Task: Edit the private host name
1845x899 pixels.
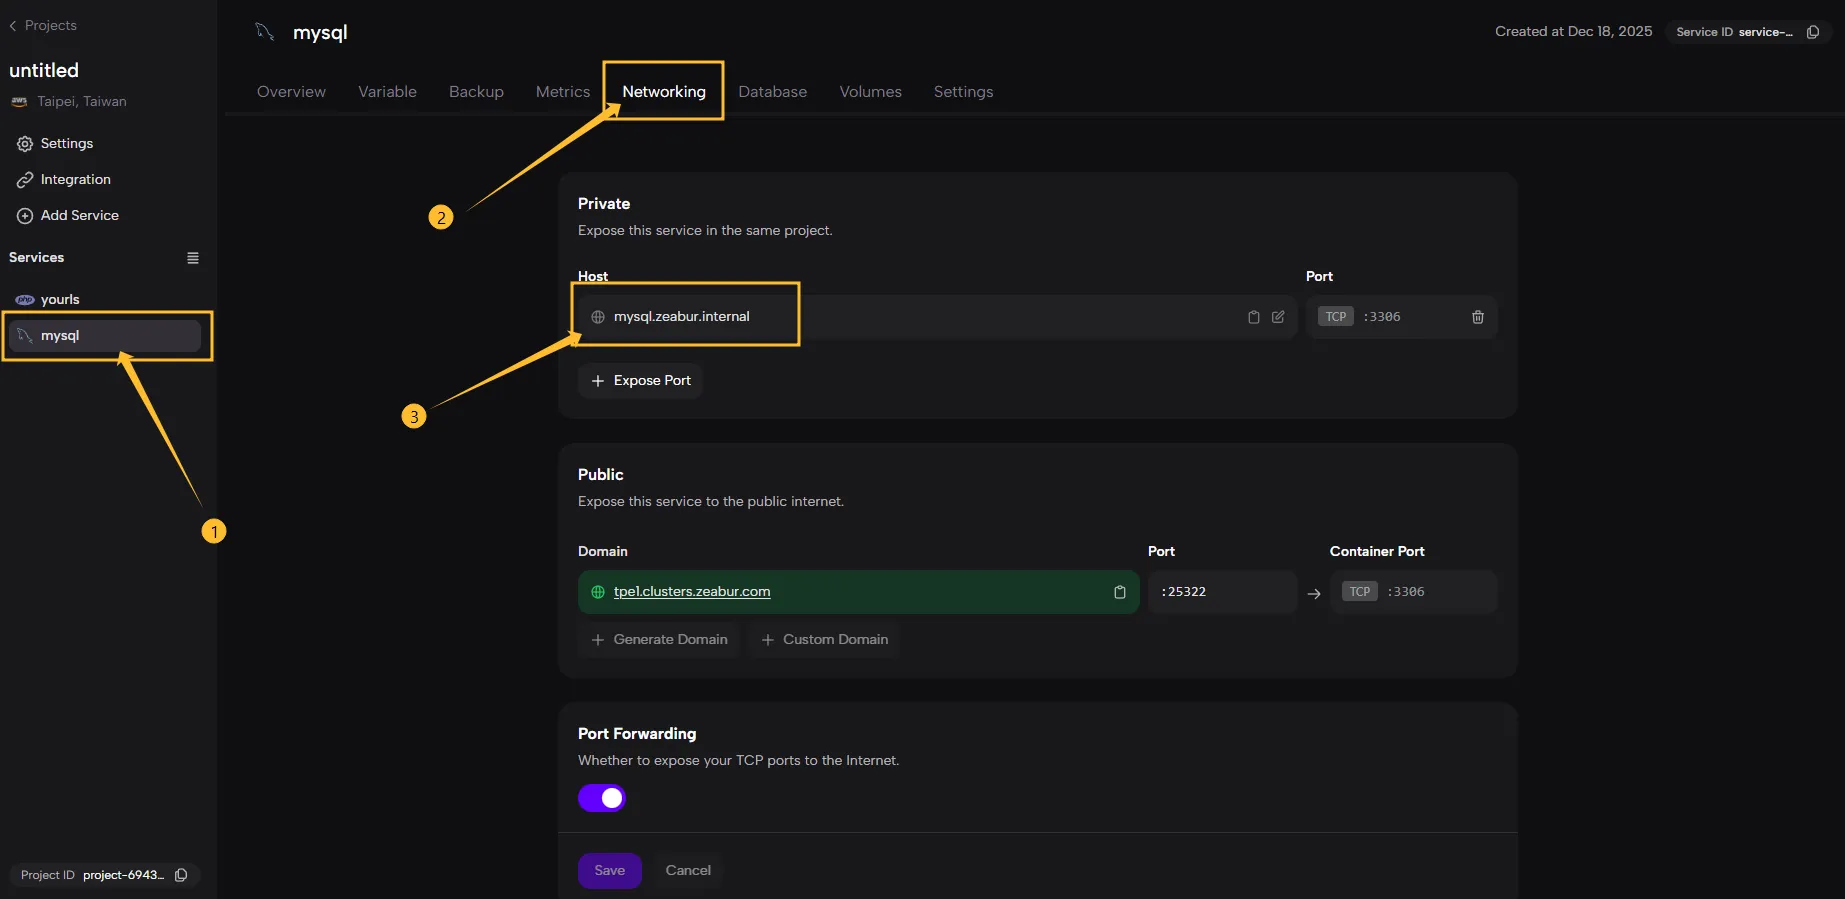Action: point(1278,317)
